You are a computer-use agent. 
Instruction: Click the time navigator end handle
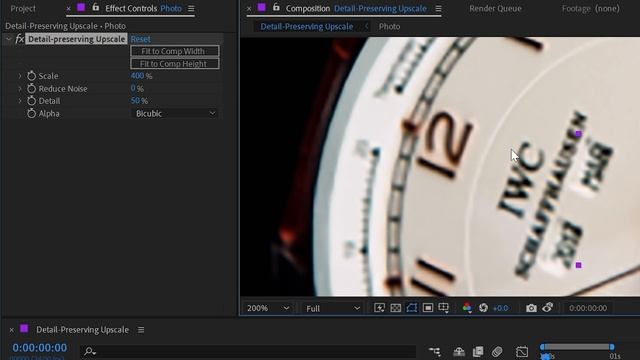pos(612,347)
